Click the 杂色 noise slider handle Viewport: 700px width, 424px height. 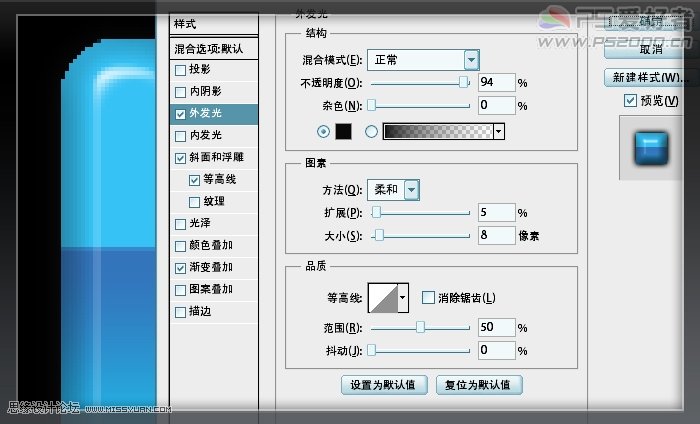[x=371, y=105]
